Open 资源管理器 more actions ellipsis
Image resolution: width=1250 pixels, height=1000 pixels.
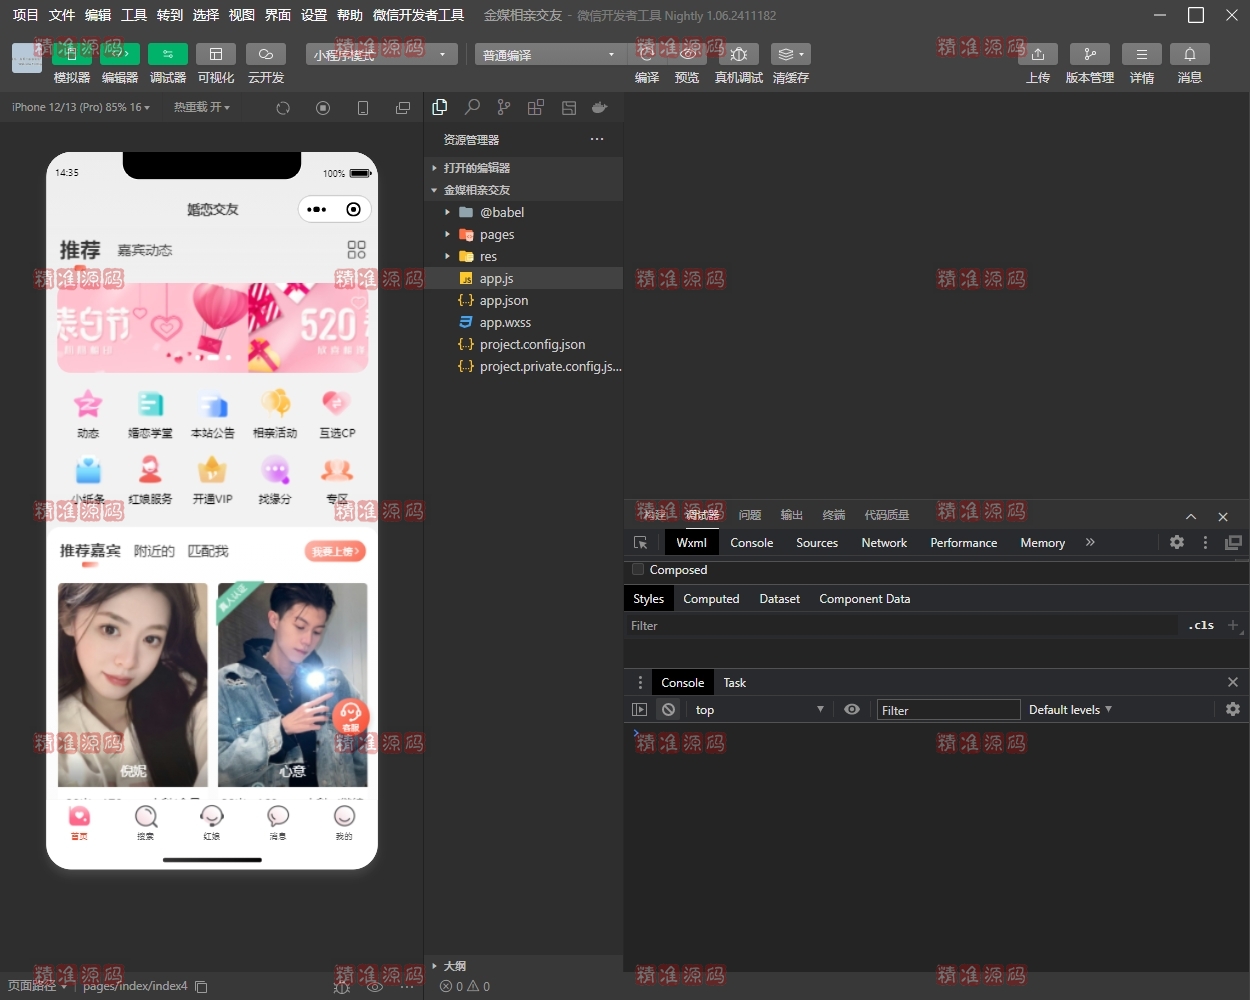click(597, 139)
